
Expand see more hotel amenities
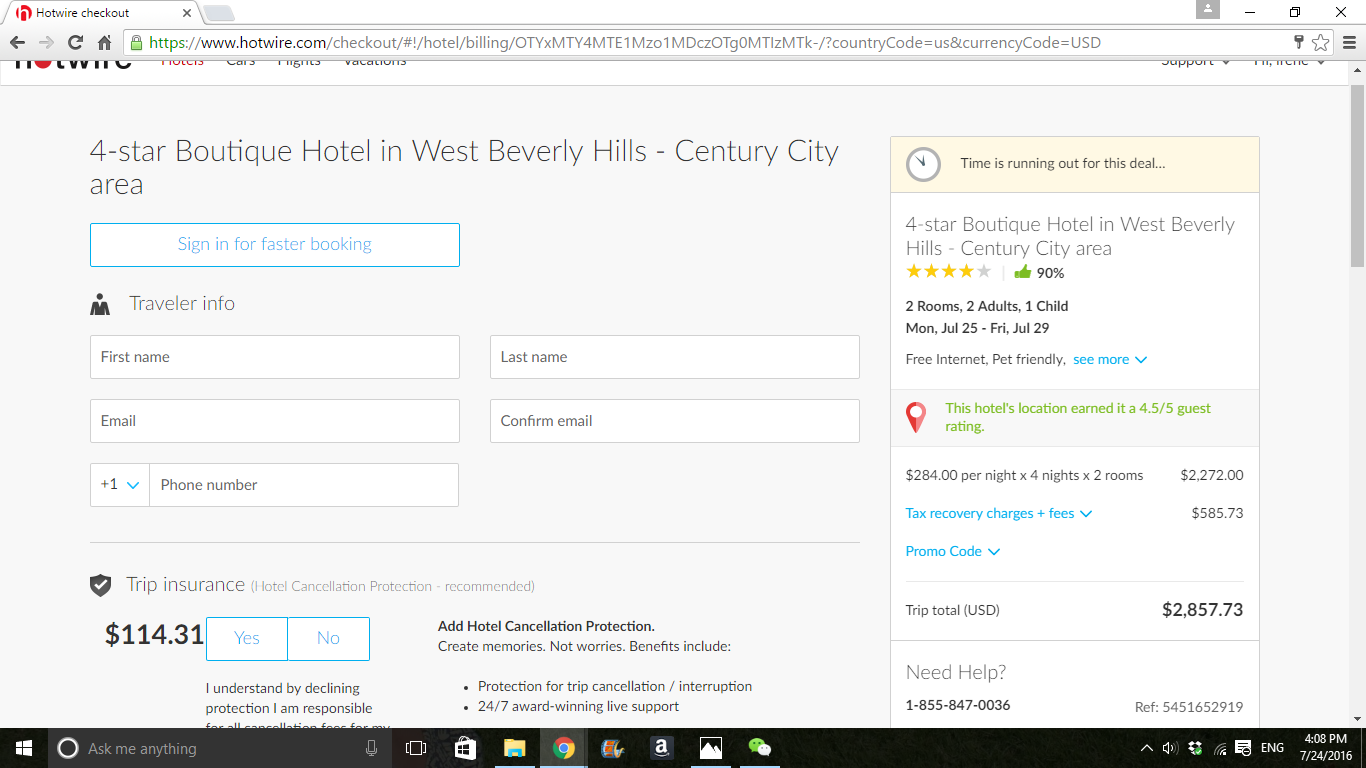(x=1109, y=359)
